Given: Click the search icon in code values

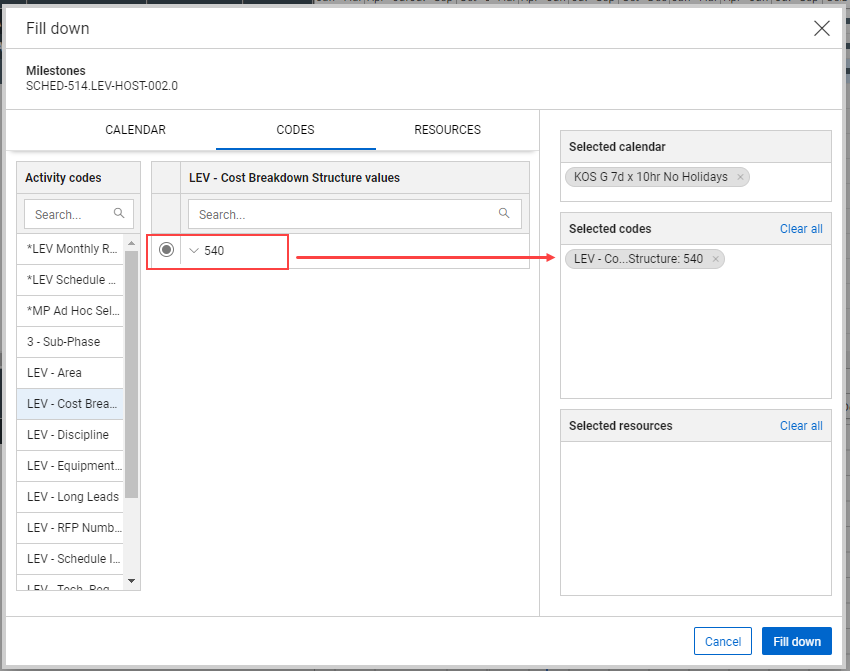Looking at the screenshot, I should pyautogui.click(x=504, y=213).
